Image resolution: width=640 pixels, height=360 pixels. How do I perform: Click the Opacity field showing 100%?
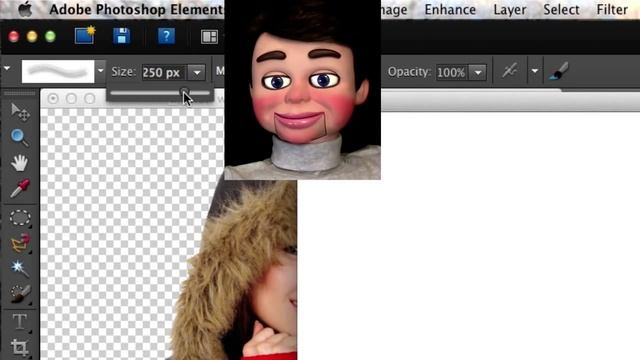pos(451,73)
